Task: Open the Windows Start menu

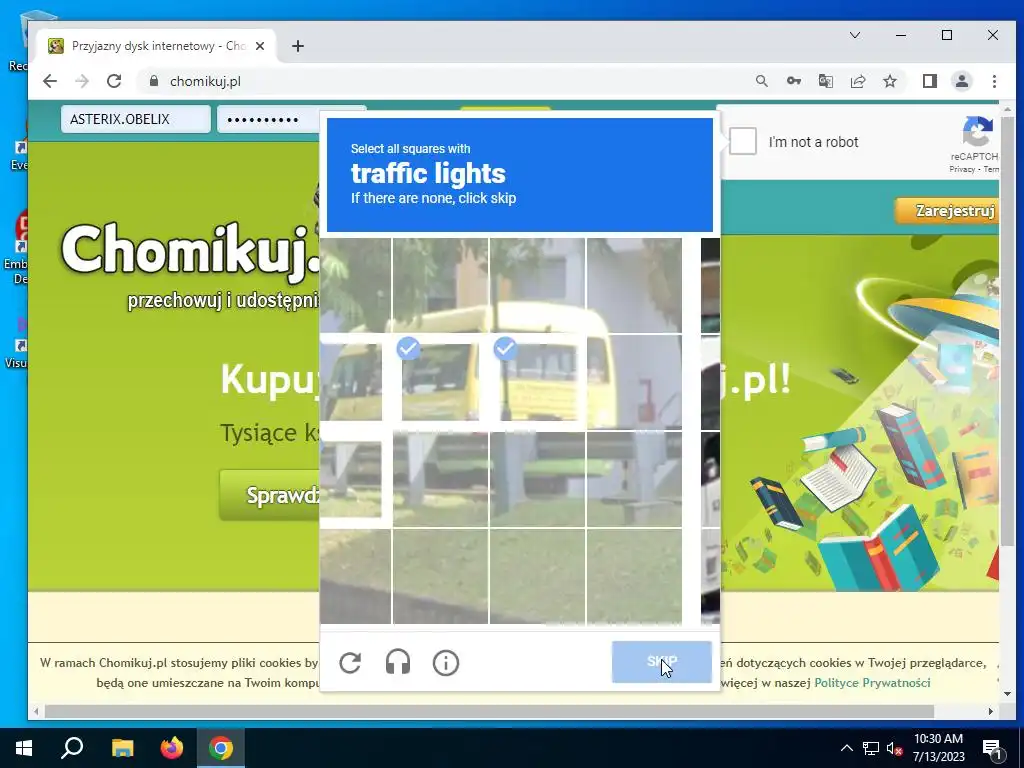Action: tap(24, 748)
